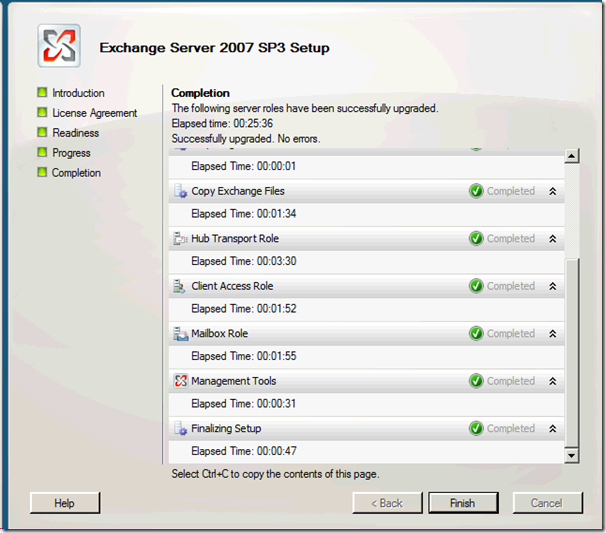Viewport: 606px width, 533px height.
Task: Select the Readiness step label
Action: pos(75,133)
